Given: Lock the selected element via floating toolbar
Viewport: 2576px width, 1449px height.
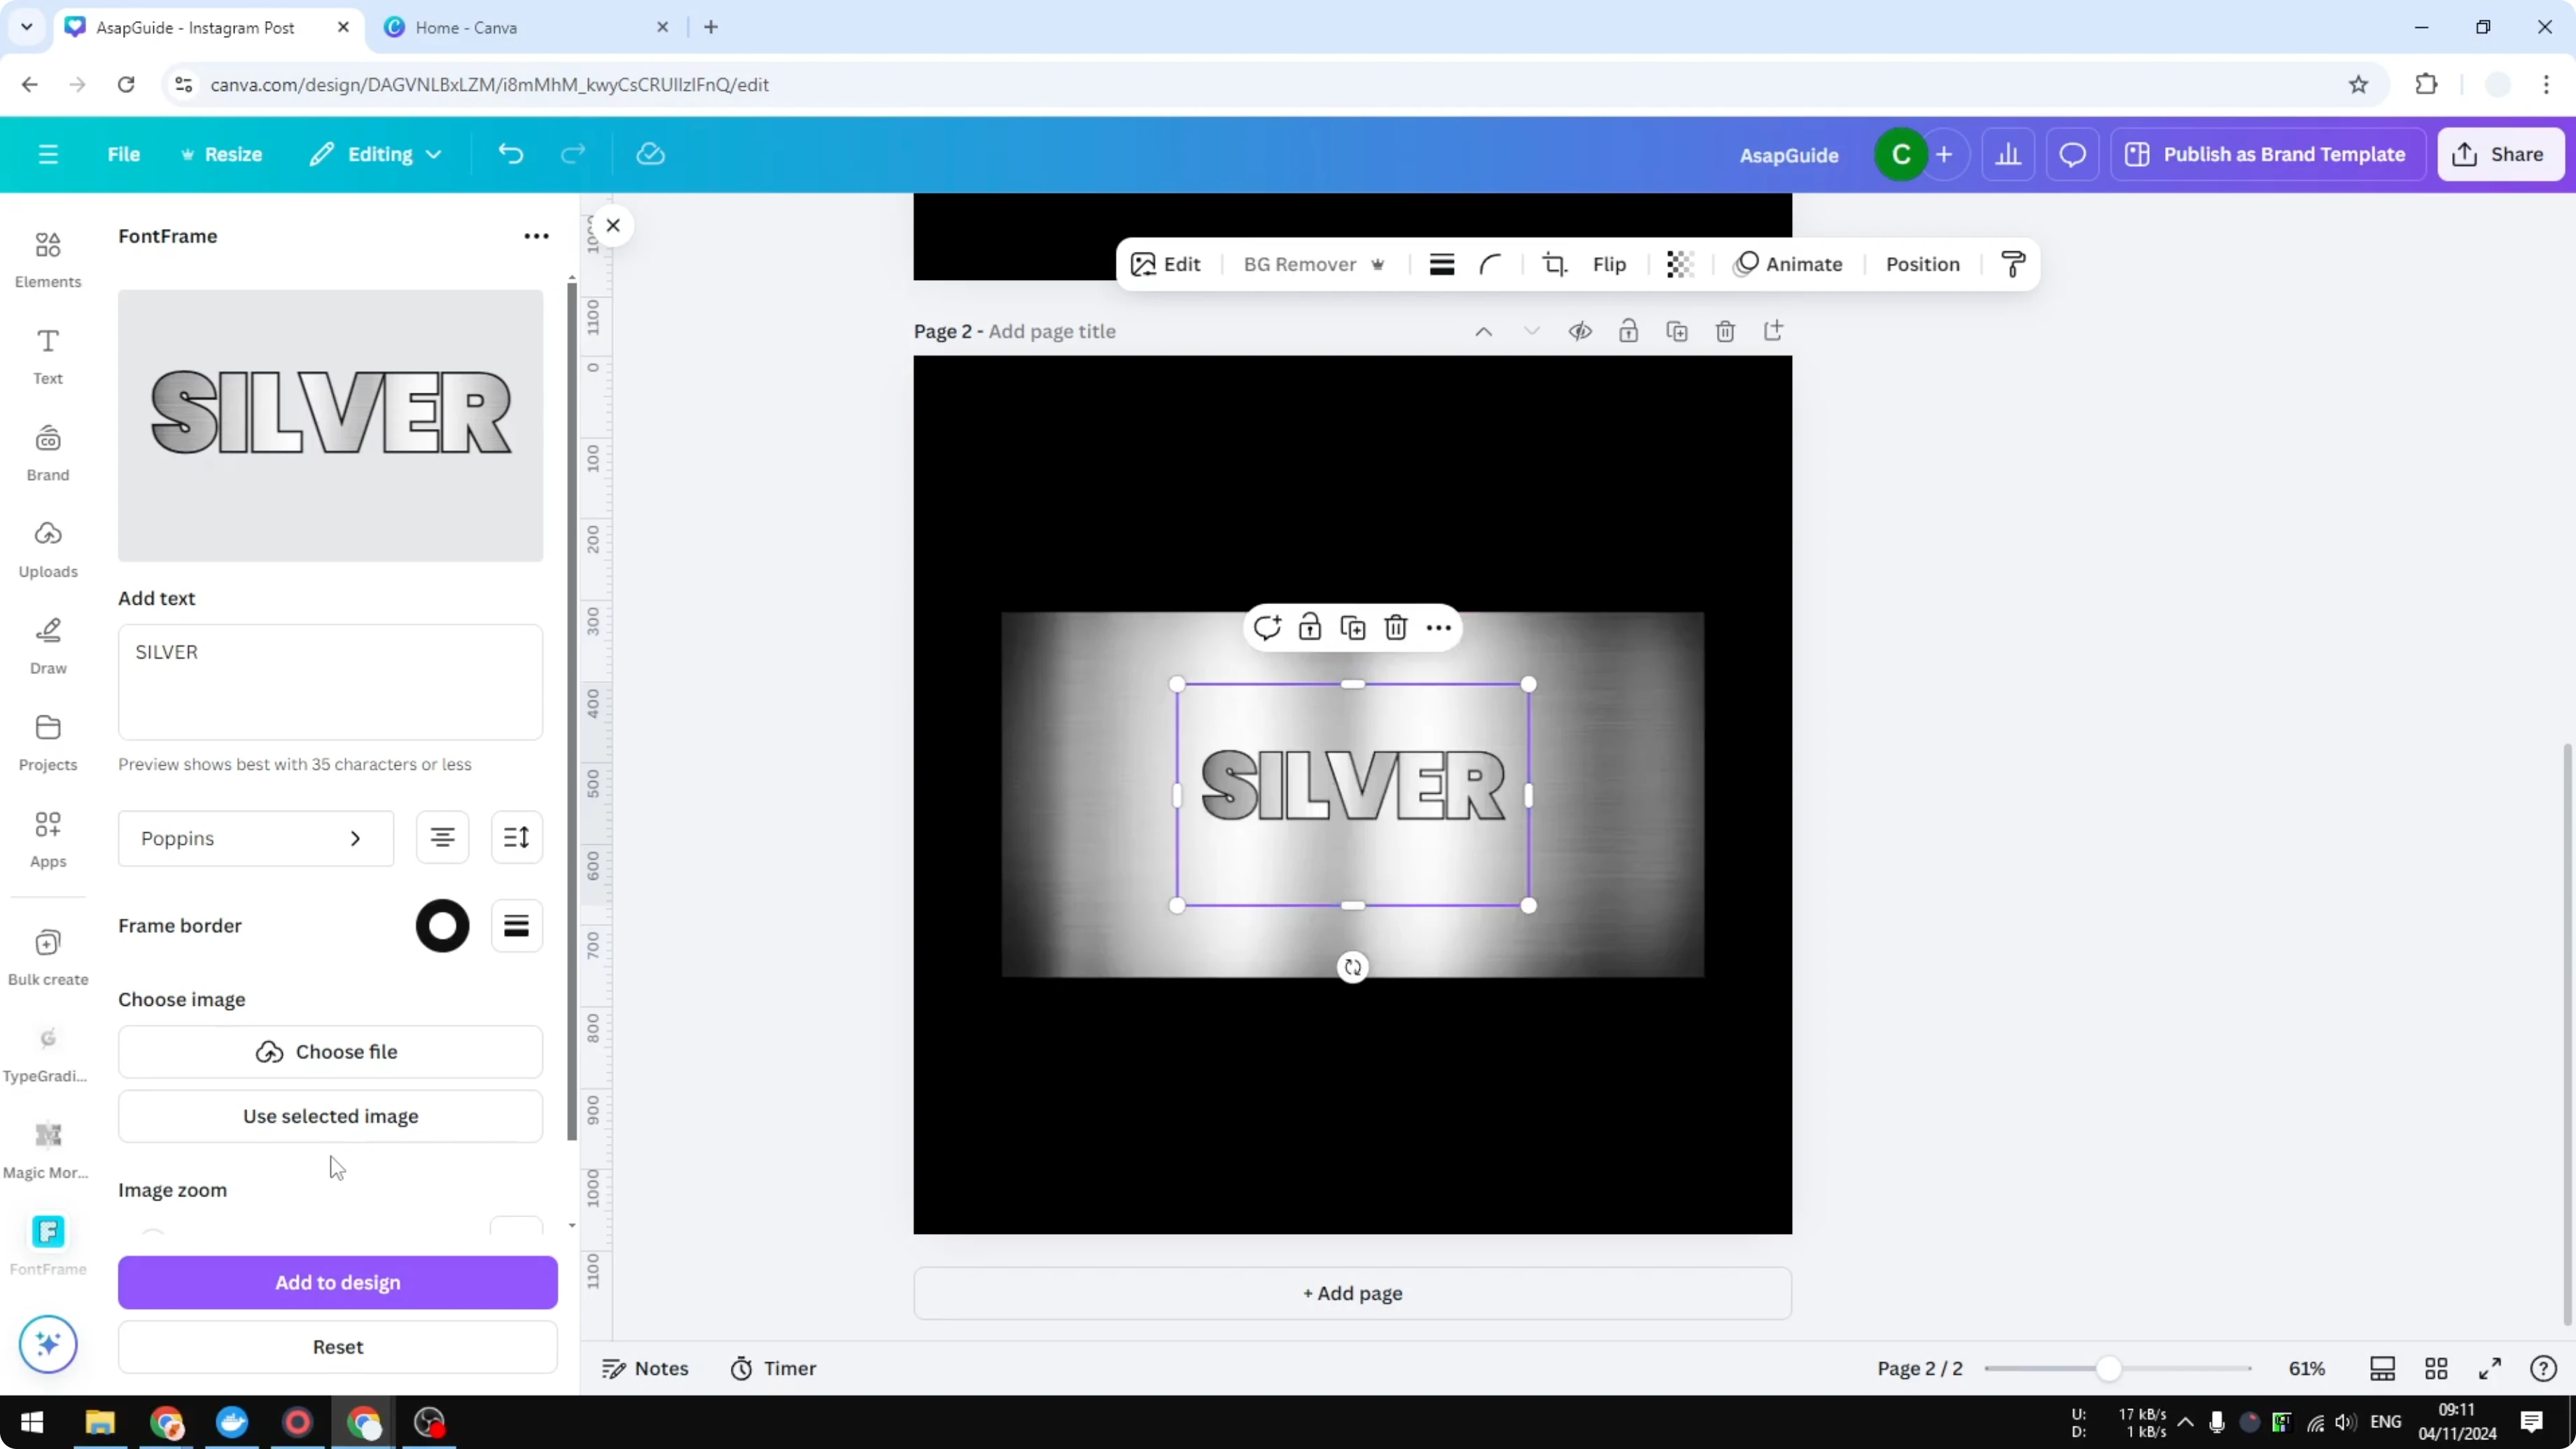Looking at the screenshot, I should (x=1310, y=628).
